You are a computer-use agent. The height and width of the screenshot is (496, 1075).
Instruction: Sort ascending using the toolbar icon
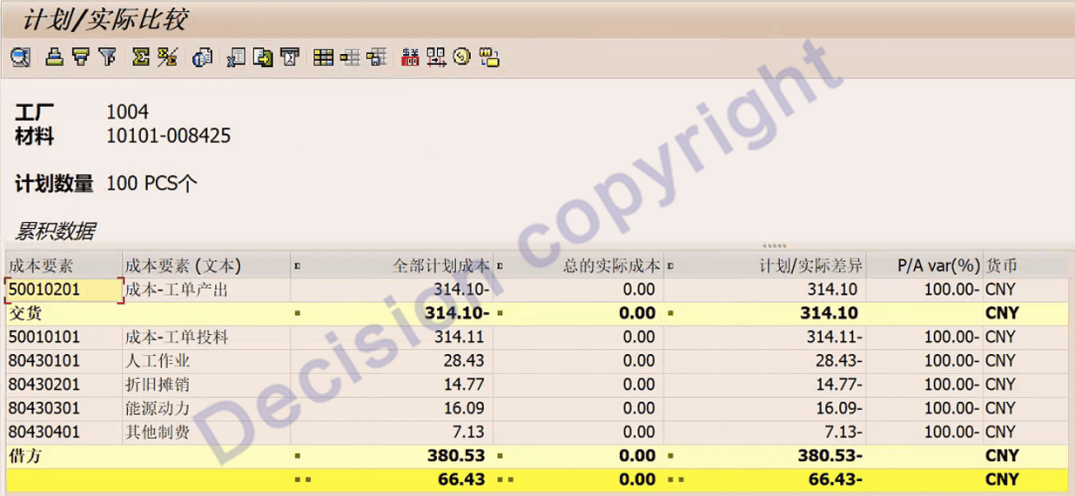click(x=55, y=57)
